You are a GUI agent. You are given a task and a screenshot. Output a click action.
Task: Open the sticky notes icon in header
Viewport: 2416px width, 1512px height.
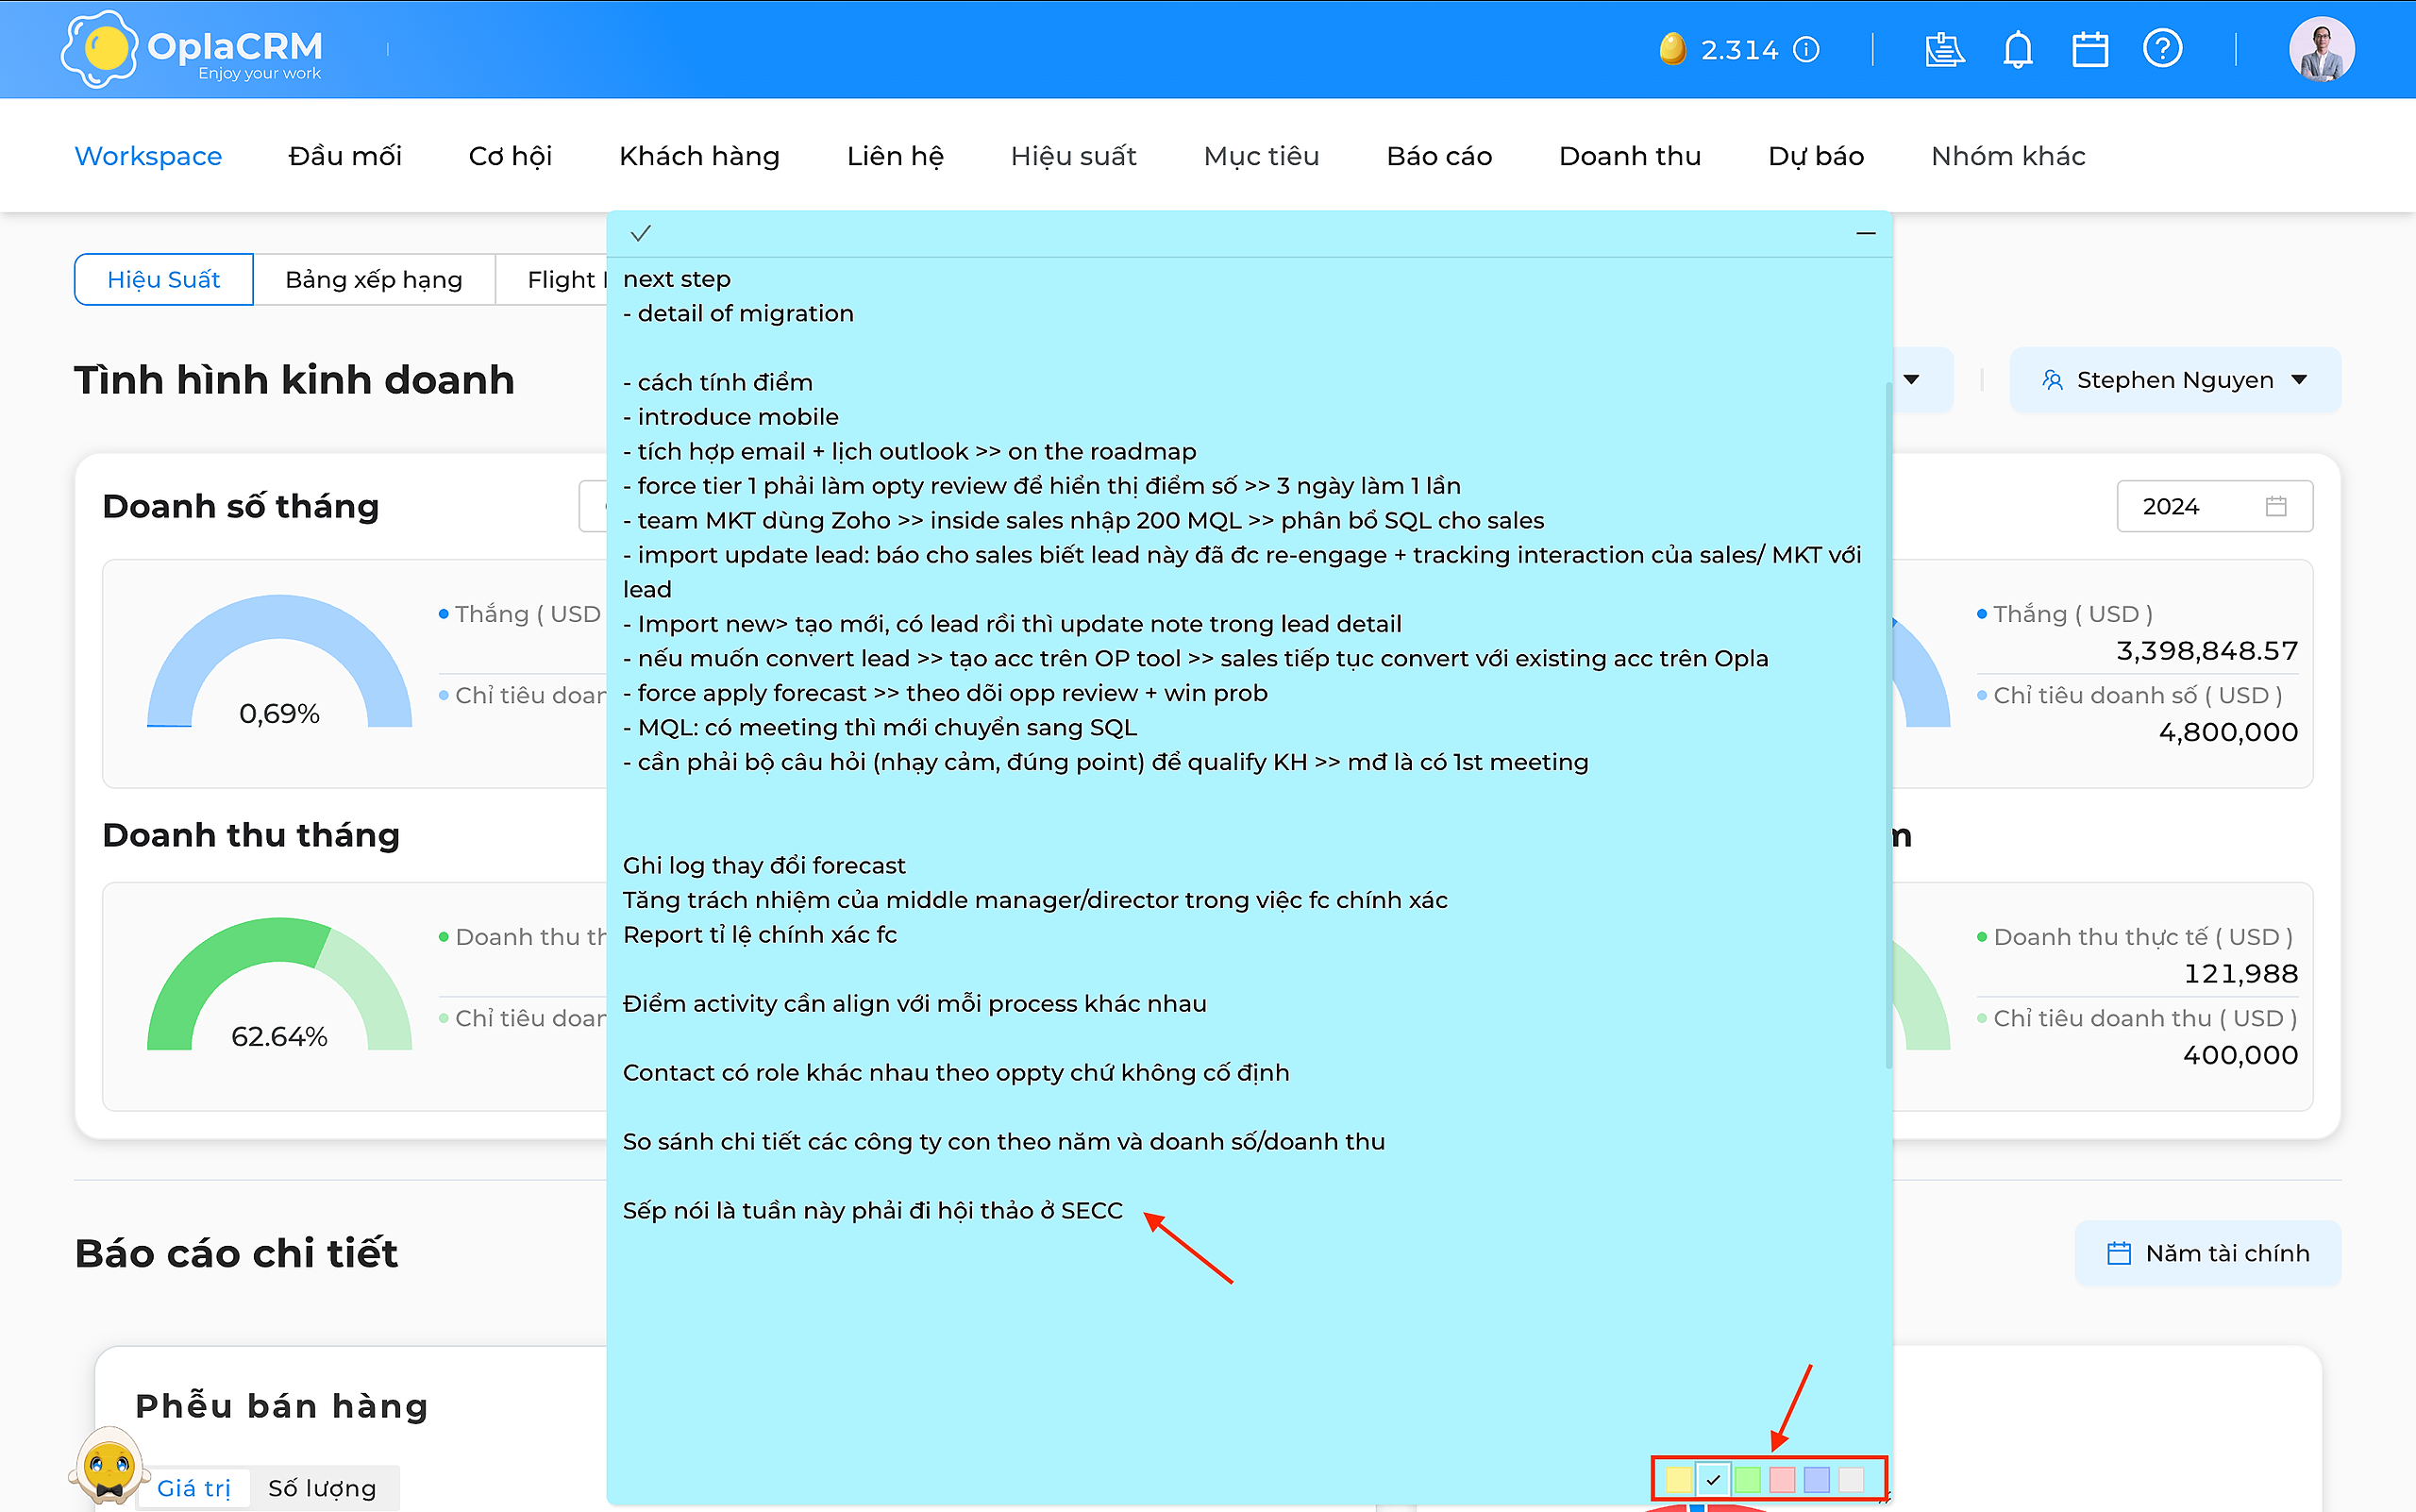click(x=1944, y=49)
